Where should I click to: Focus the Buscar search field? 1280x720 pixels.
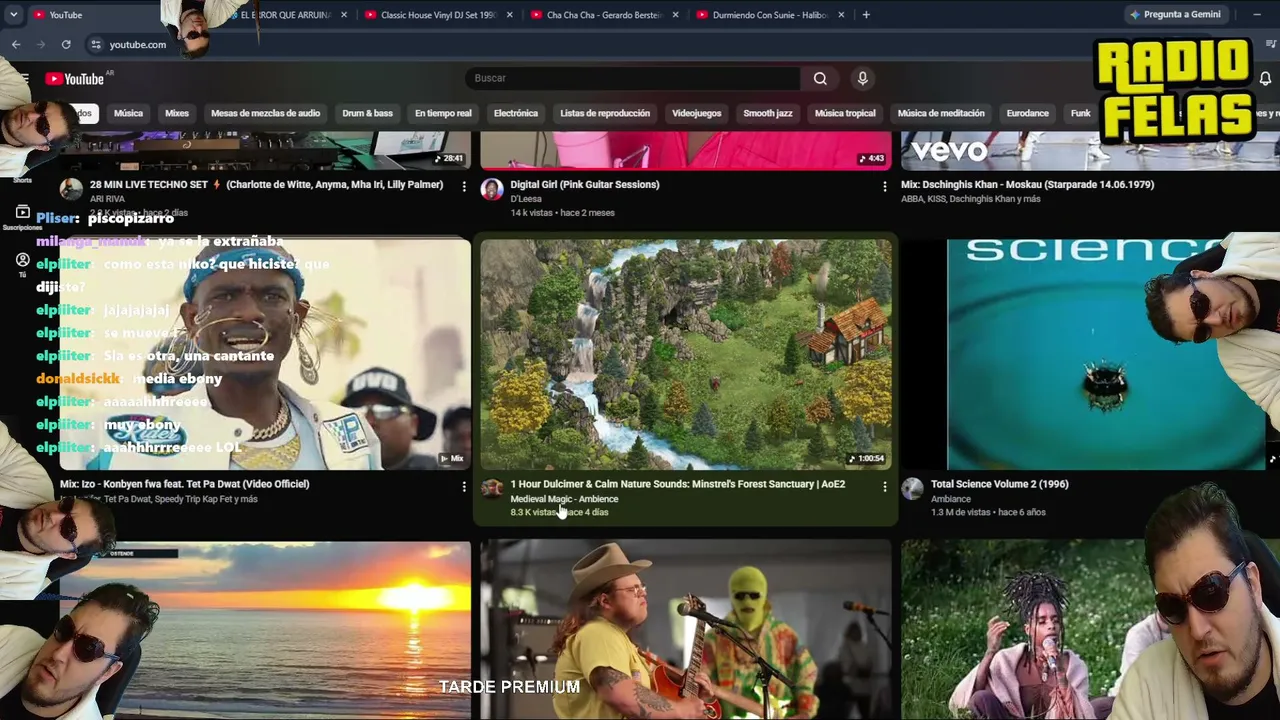[632, 78]
